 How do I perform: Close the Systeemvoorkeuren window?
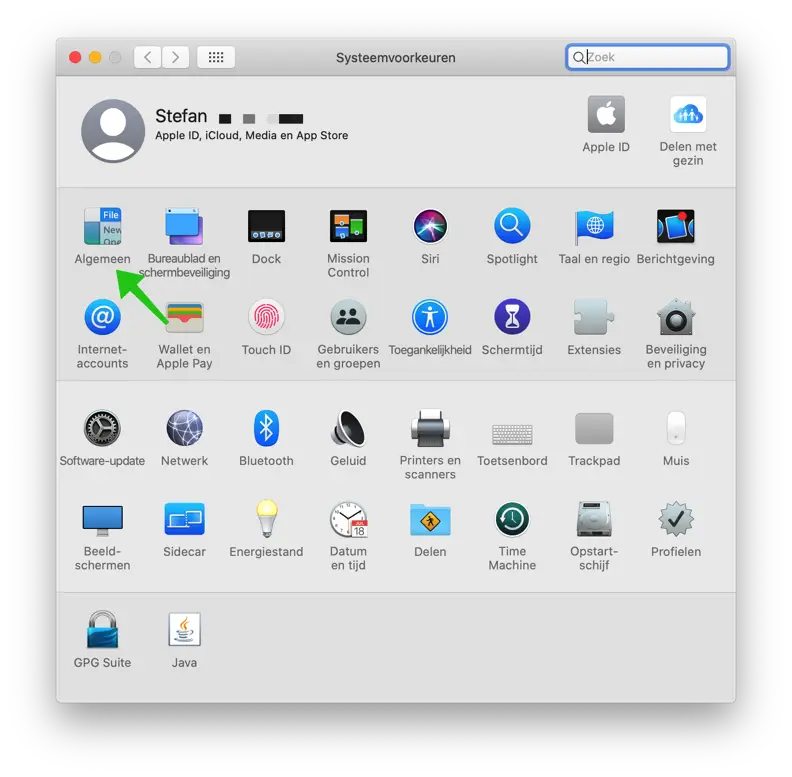pos(75,57)
